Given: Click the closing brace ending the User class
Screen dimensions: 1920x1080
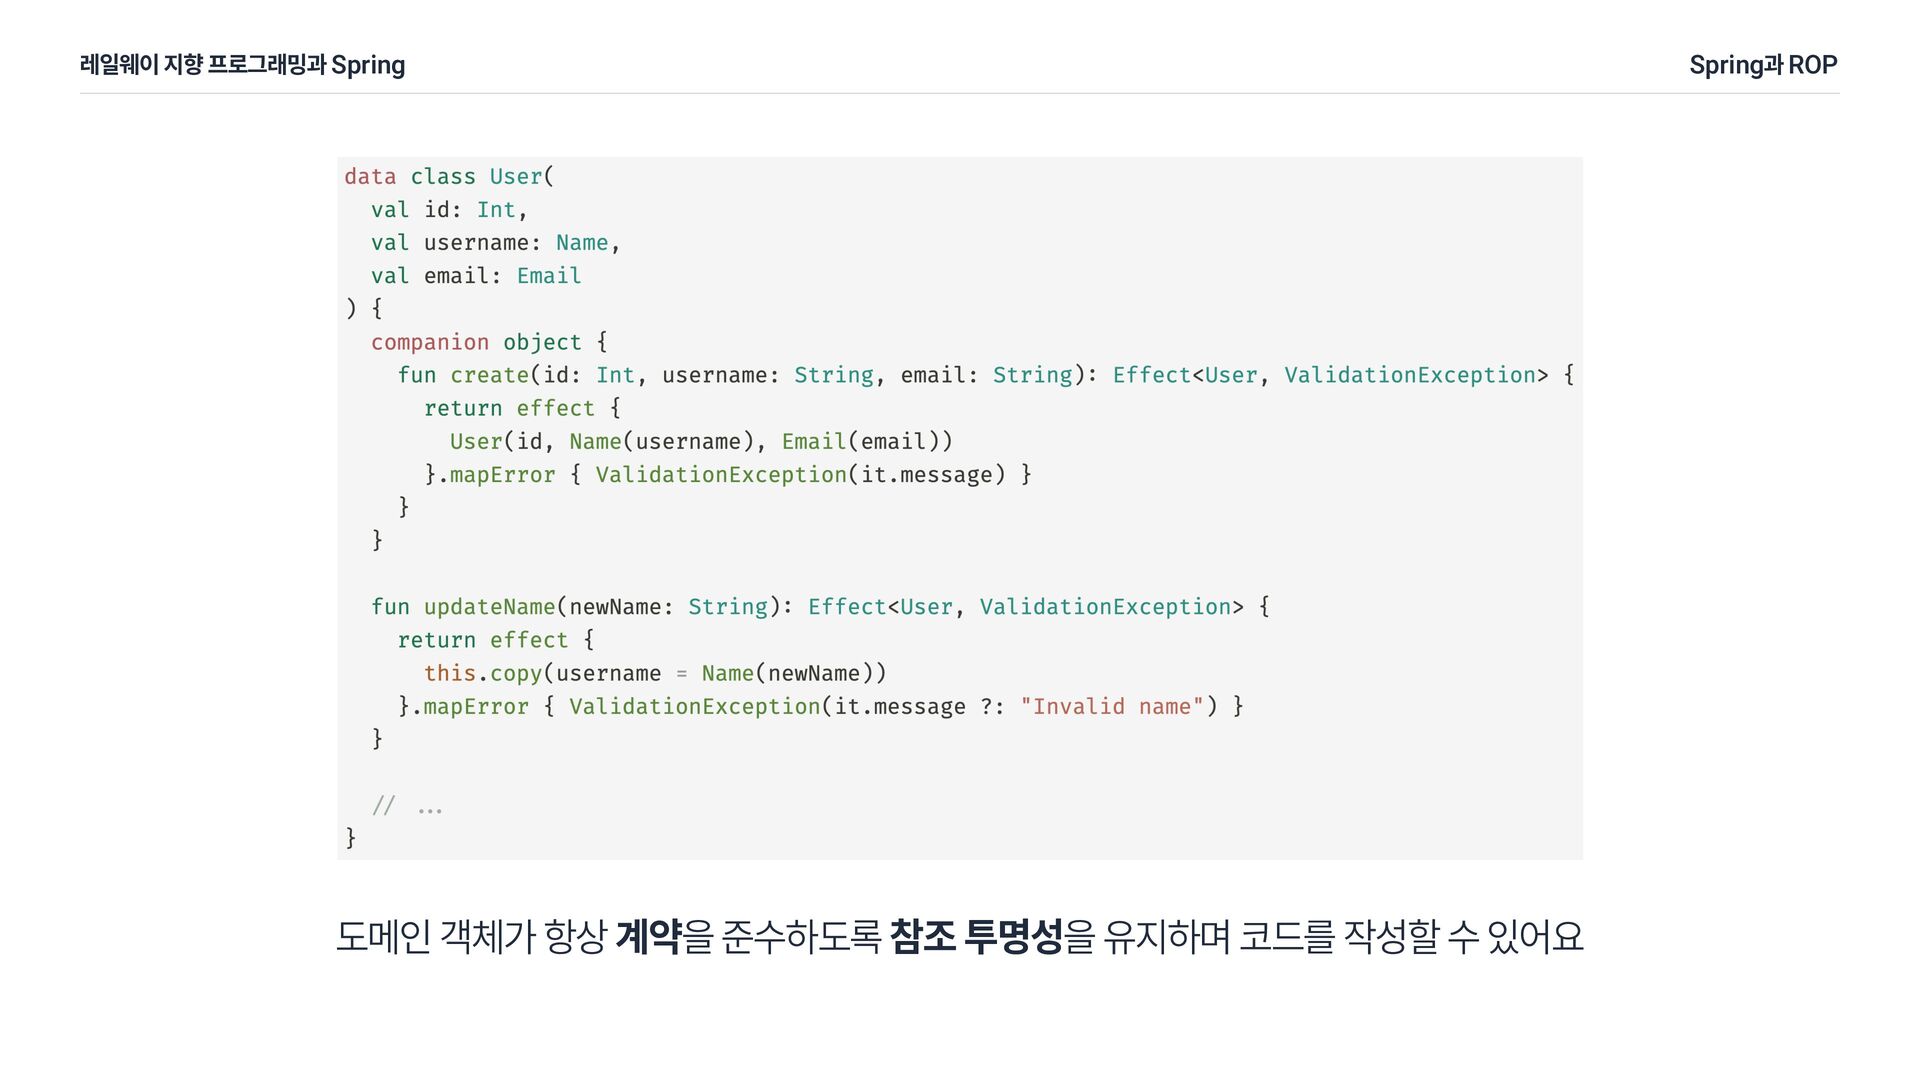Looking at the screenshot, I should point(351,837).
